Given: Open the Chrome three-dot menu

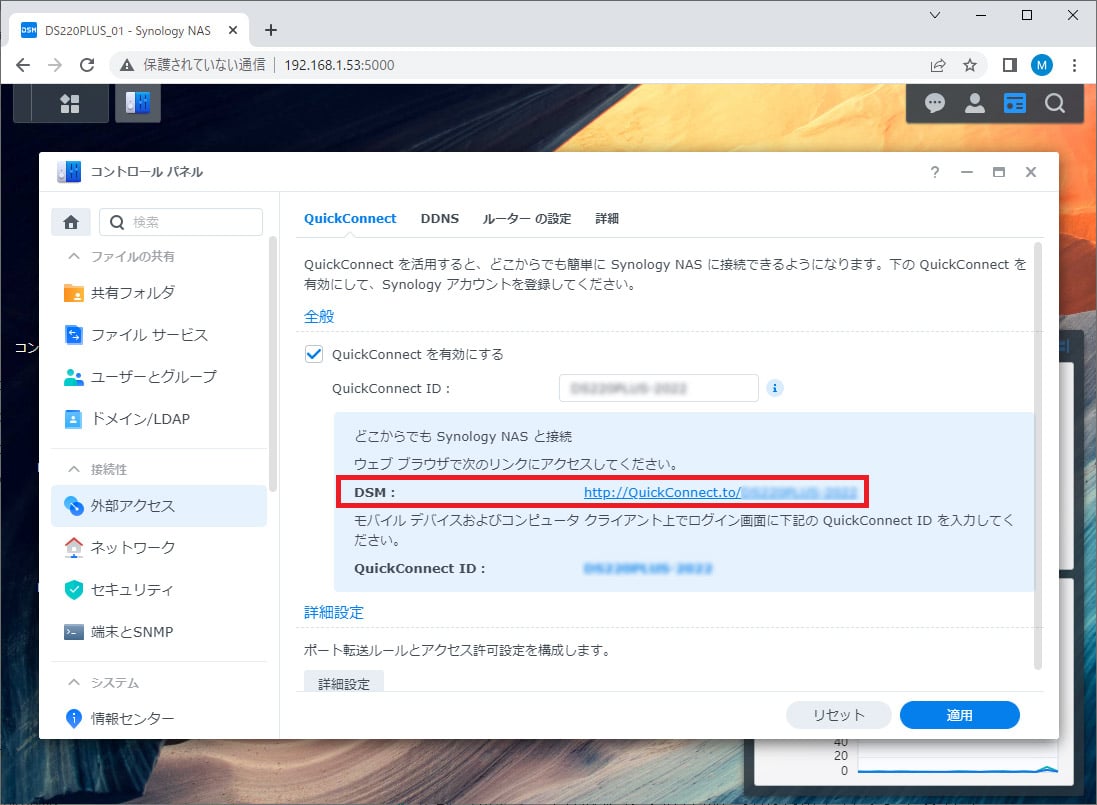Looking at the screenshot, I should (x=1074, y=65).
